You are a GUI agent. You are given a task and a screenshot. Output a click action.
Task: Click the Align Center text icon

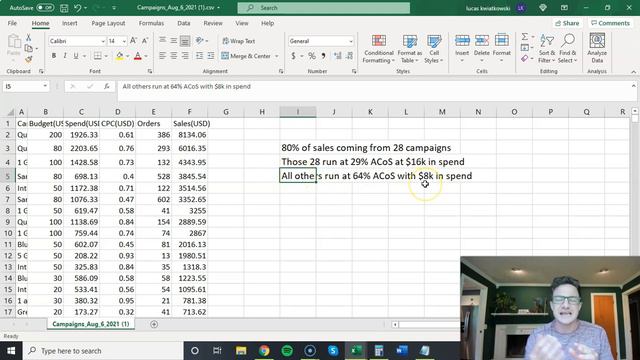pyautogui.click(x=174, y=56)
